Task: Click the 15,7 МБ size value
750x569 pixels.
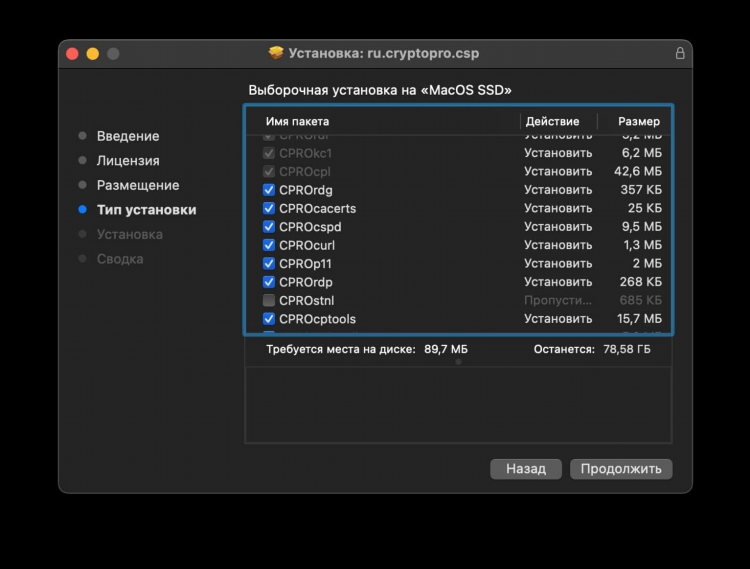Action: (x=639, y=319)
